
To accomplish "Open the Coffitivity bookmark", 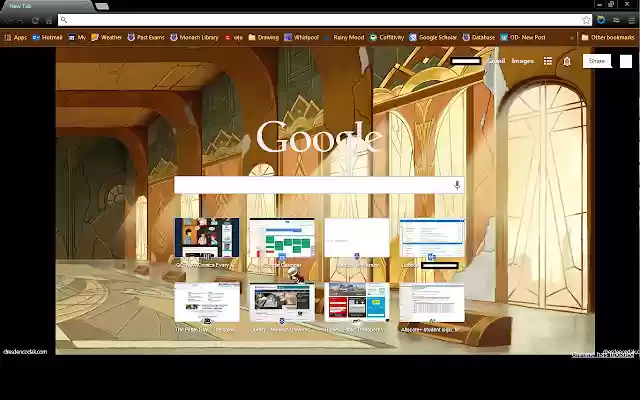I will click(387, 37).
